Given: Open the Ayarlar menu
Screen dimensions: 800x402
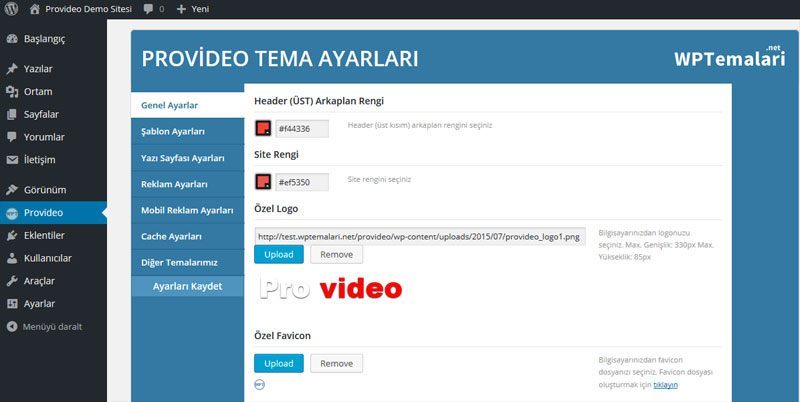Looking at the screenshot, I should click(39, 304).
